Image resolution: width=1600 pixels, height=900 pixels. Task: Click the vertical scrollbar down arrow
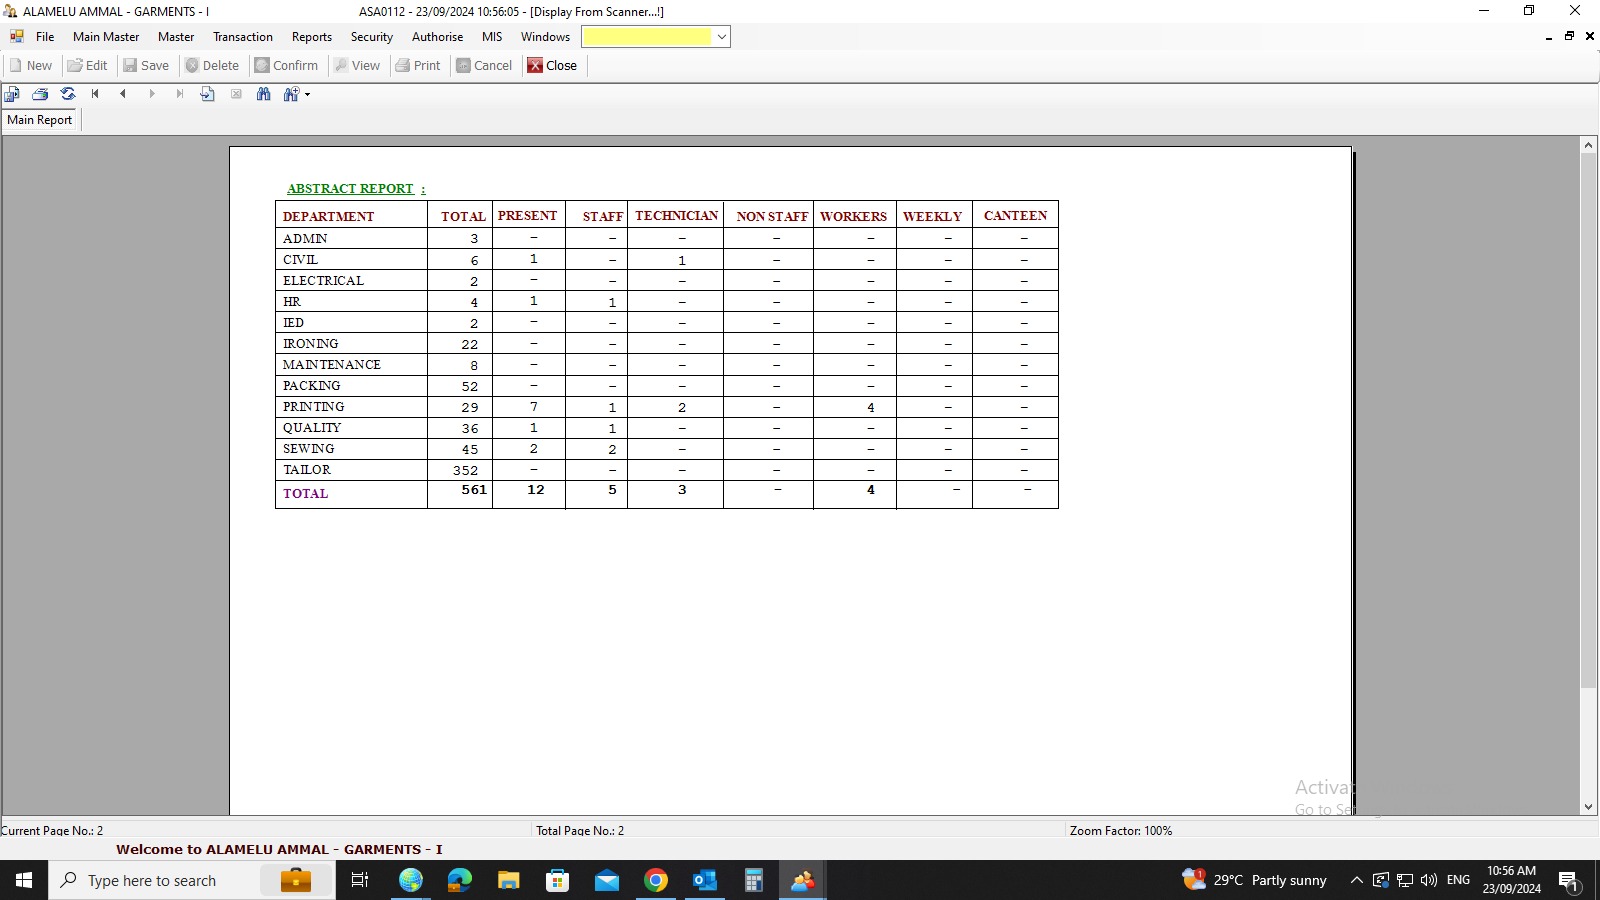click(x=1588, y=807)
